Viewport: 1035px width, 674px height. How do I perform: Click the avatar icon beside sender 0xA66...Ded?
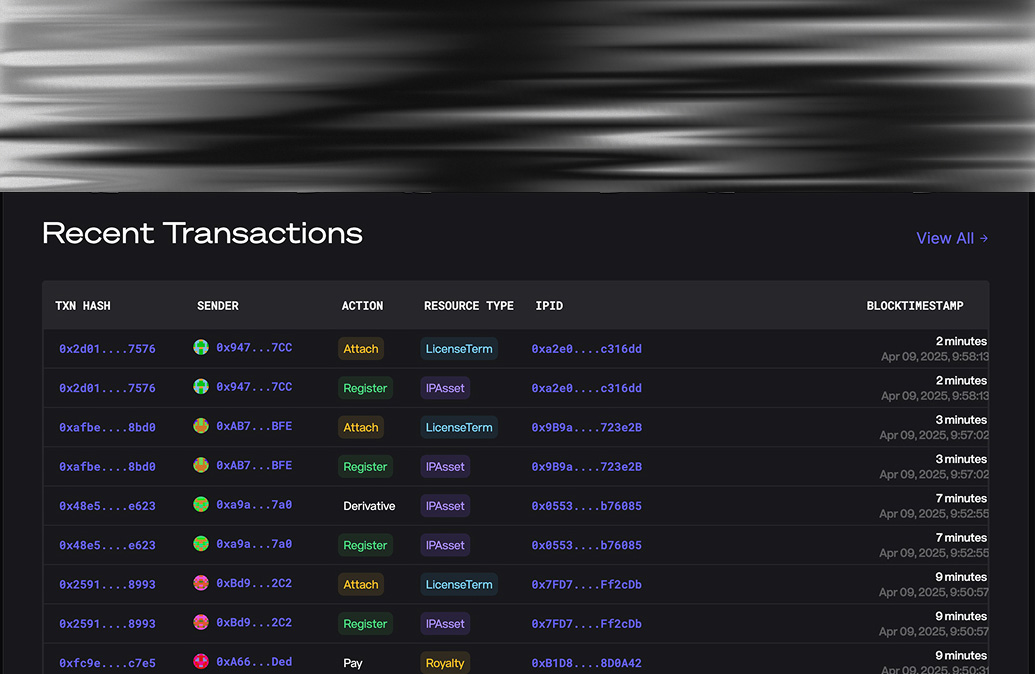[201, 662]
